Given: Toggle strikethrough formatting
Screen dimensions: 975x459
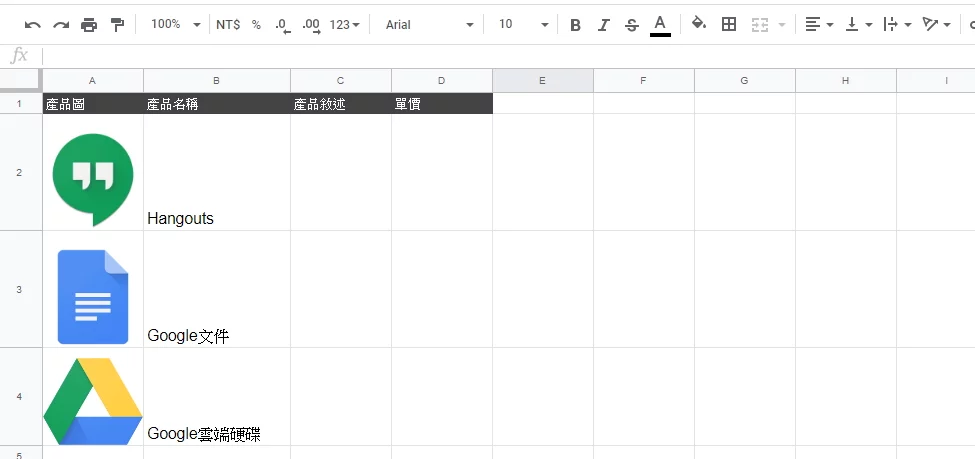Looking at the screenshot, I should pos(632,25).
